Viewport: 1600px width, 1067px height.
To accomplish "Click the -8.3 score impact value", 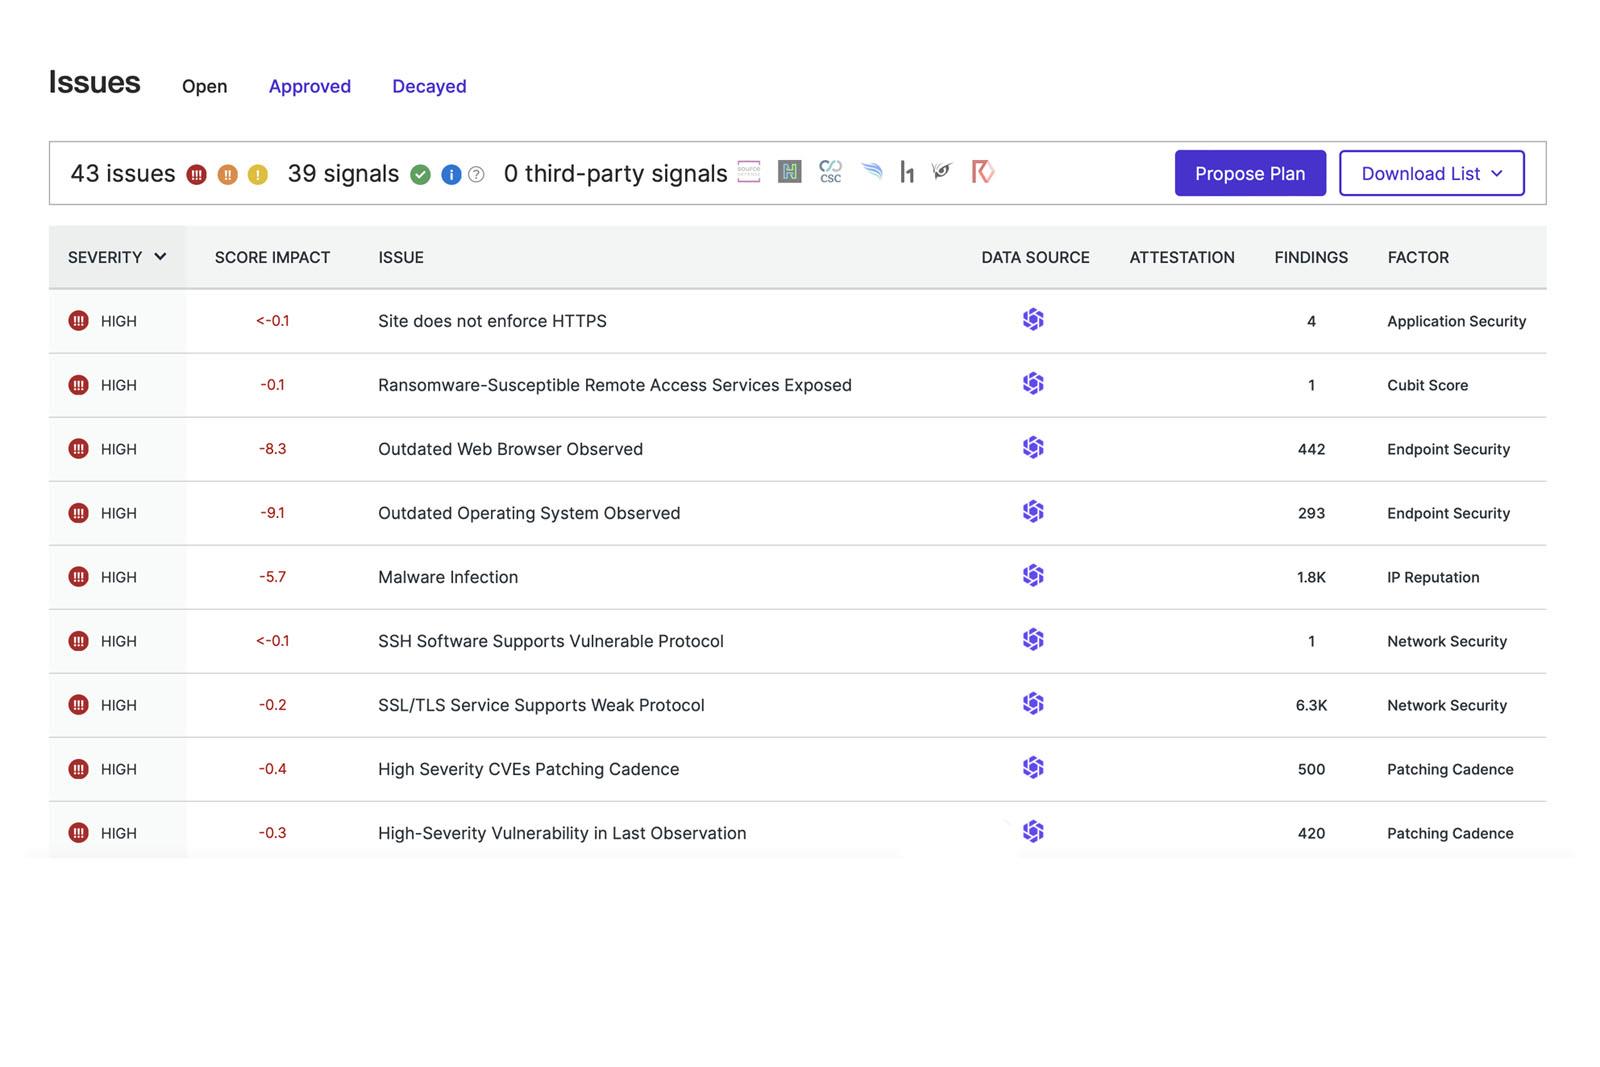I will (272, 449).
